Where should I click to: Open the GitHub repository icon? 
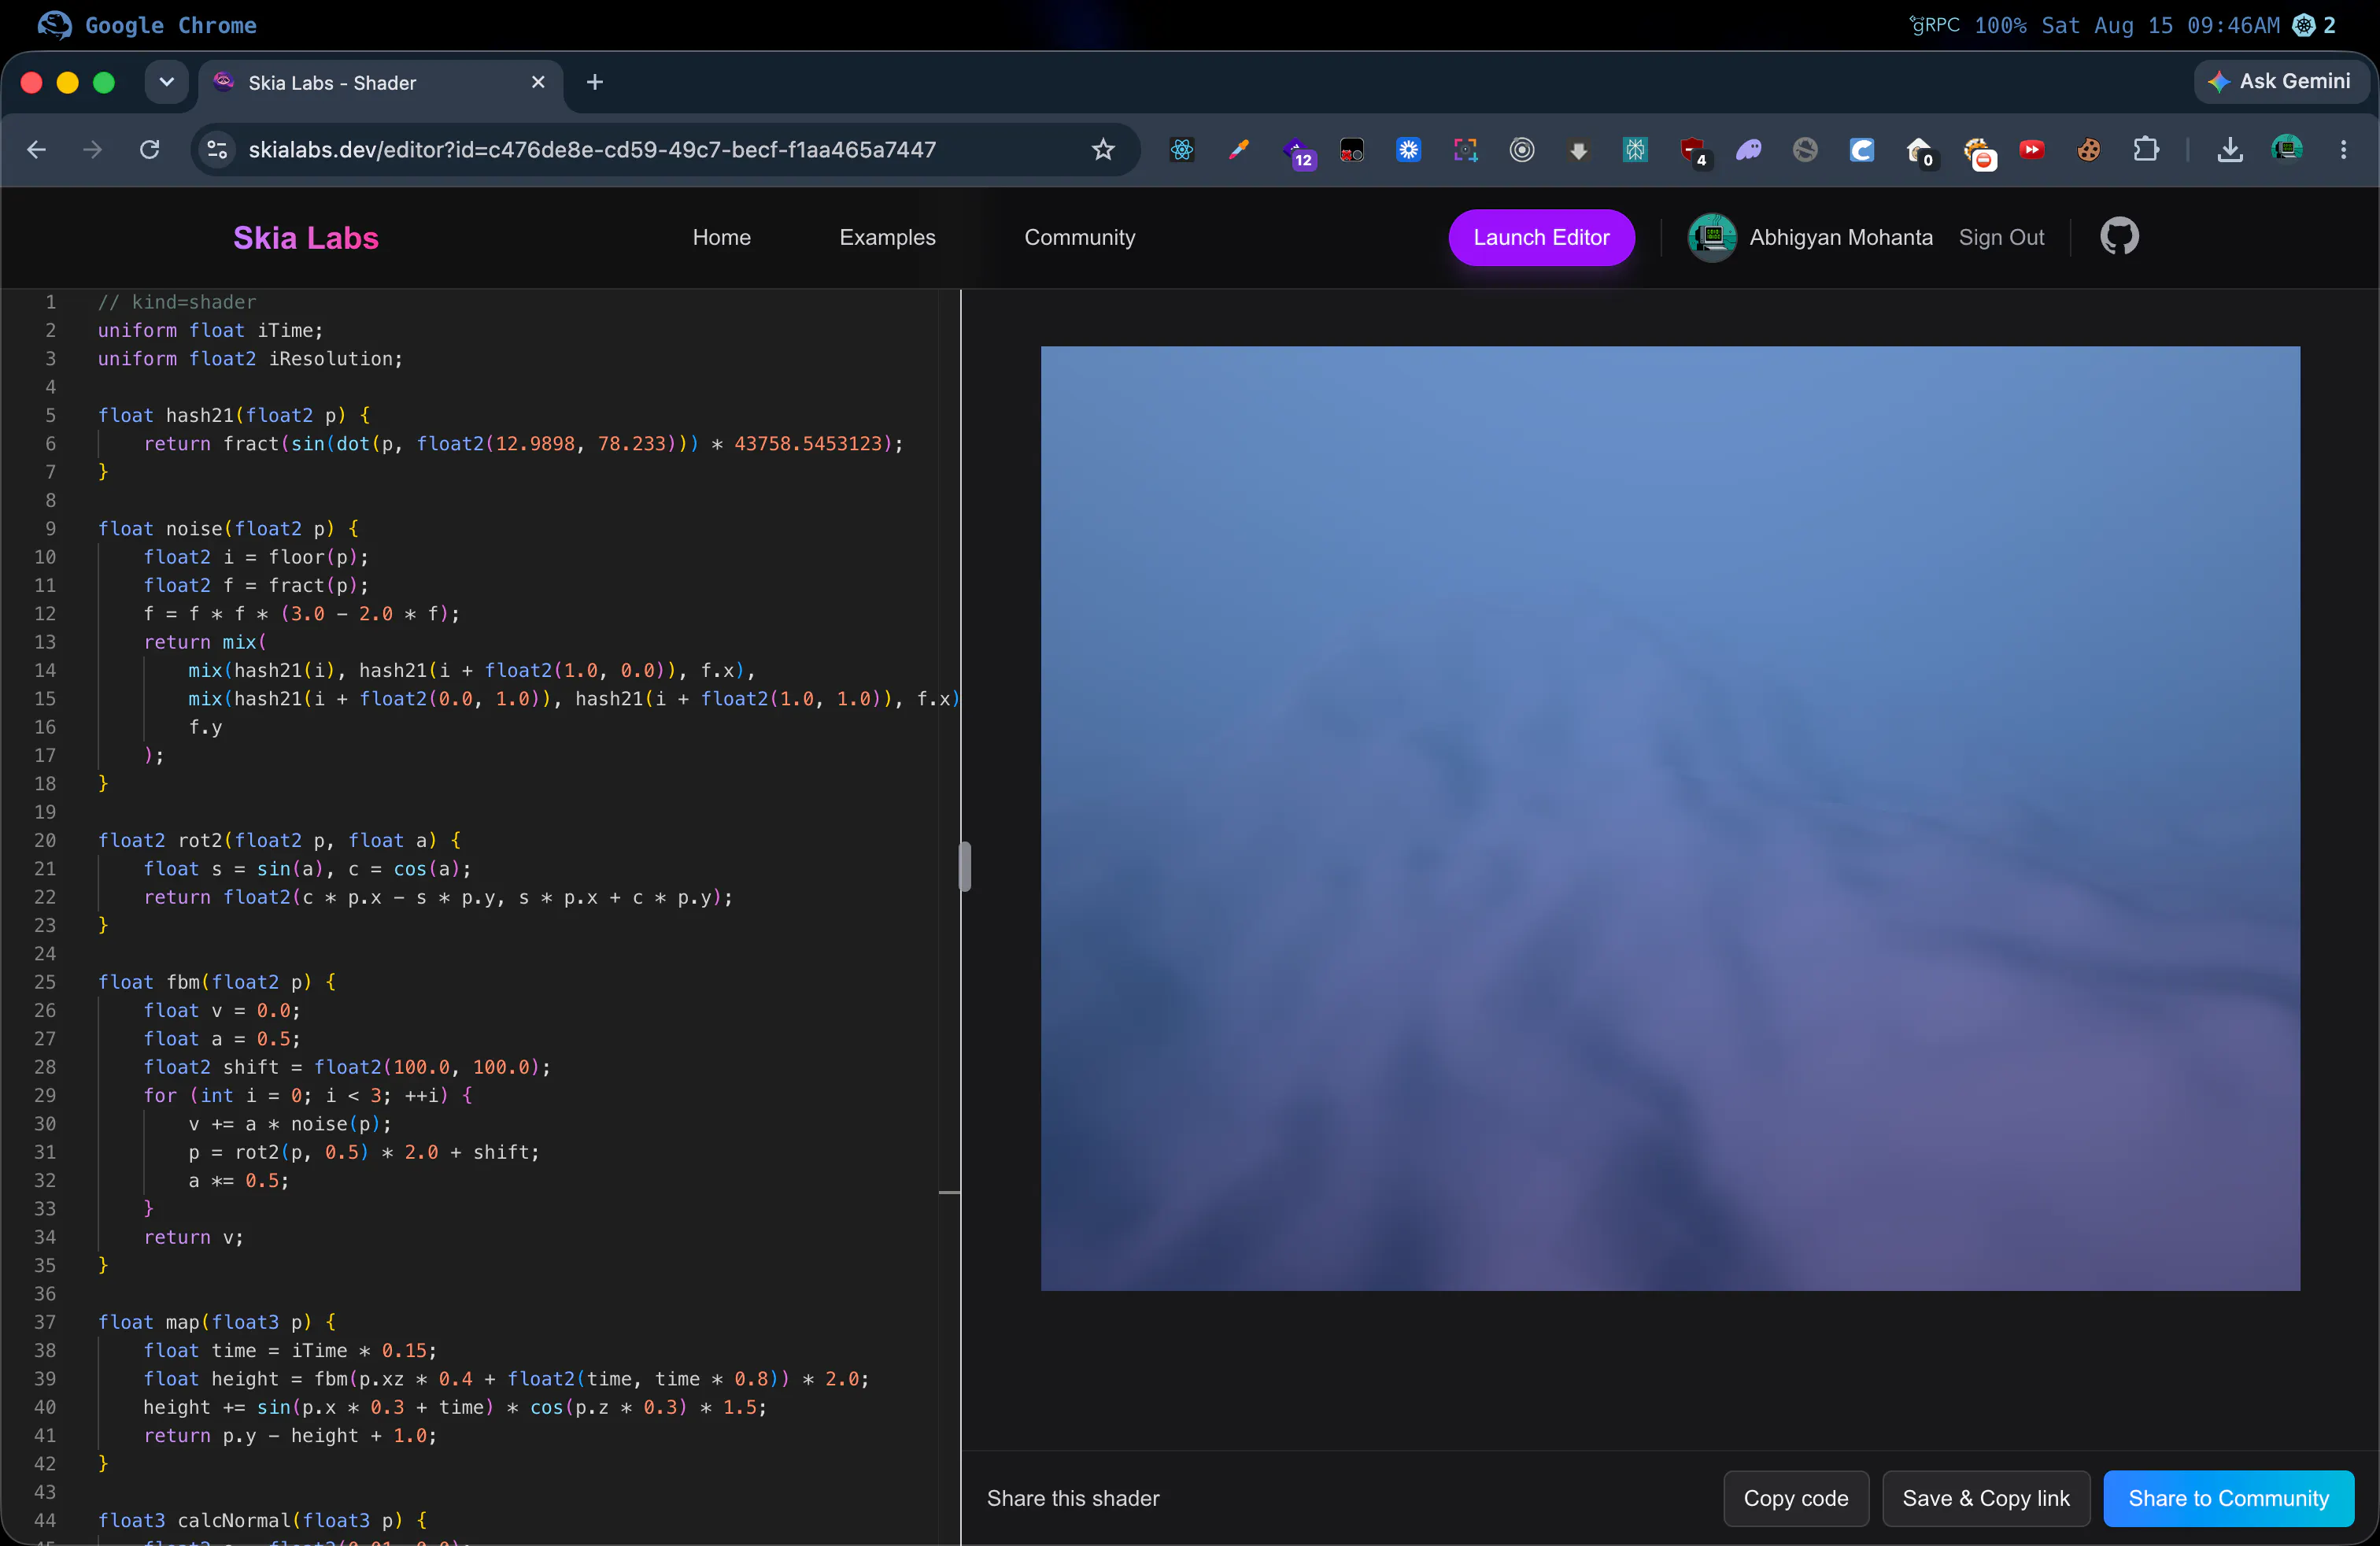[x=2119, y=237]
